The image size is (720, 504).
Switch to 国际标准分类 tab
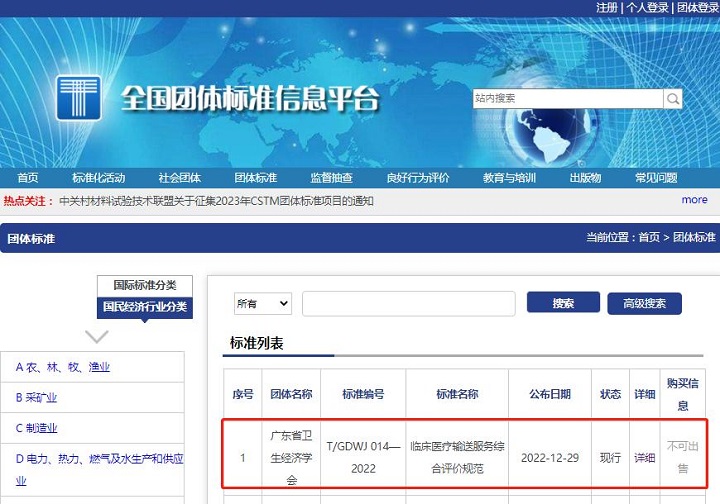[x=145, y=286]
